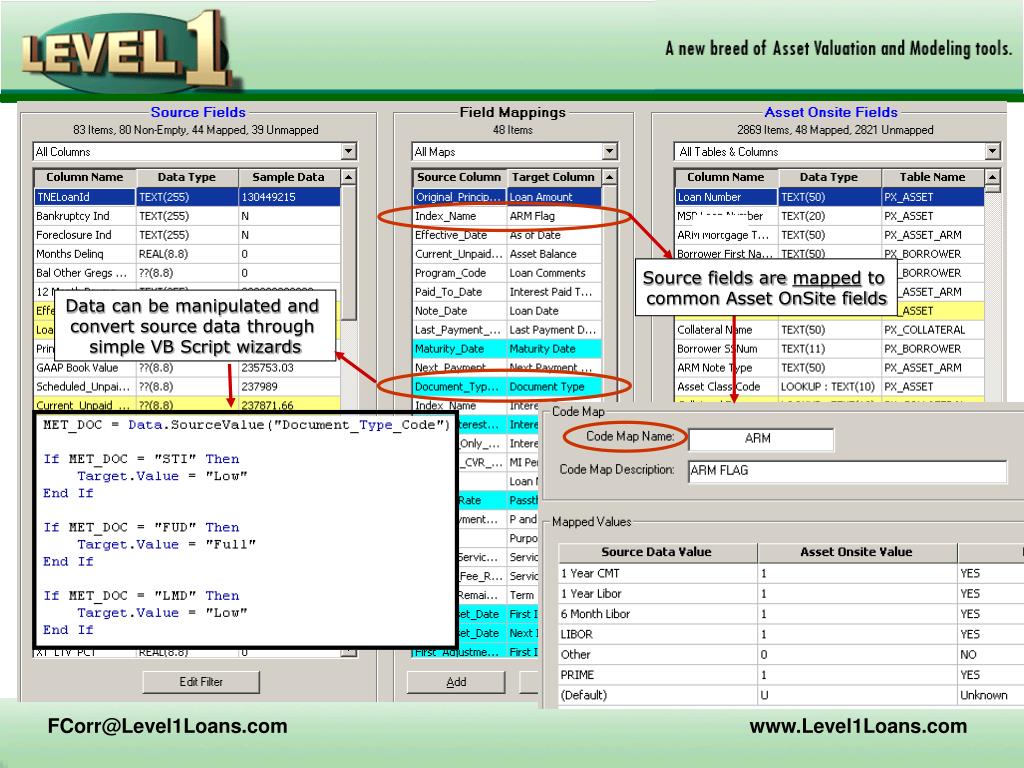Click scroll-up arrow of Source Fields list
Screen dimensions: 1024x768
(x=349, y=177)
